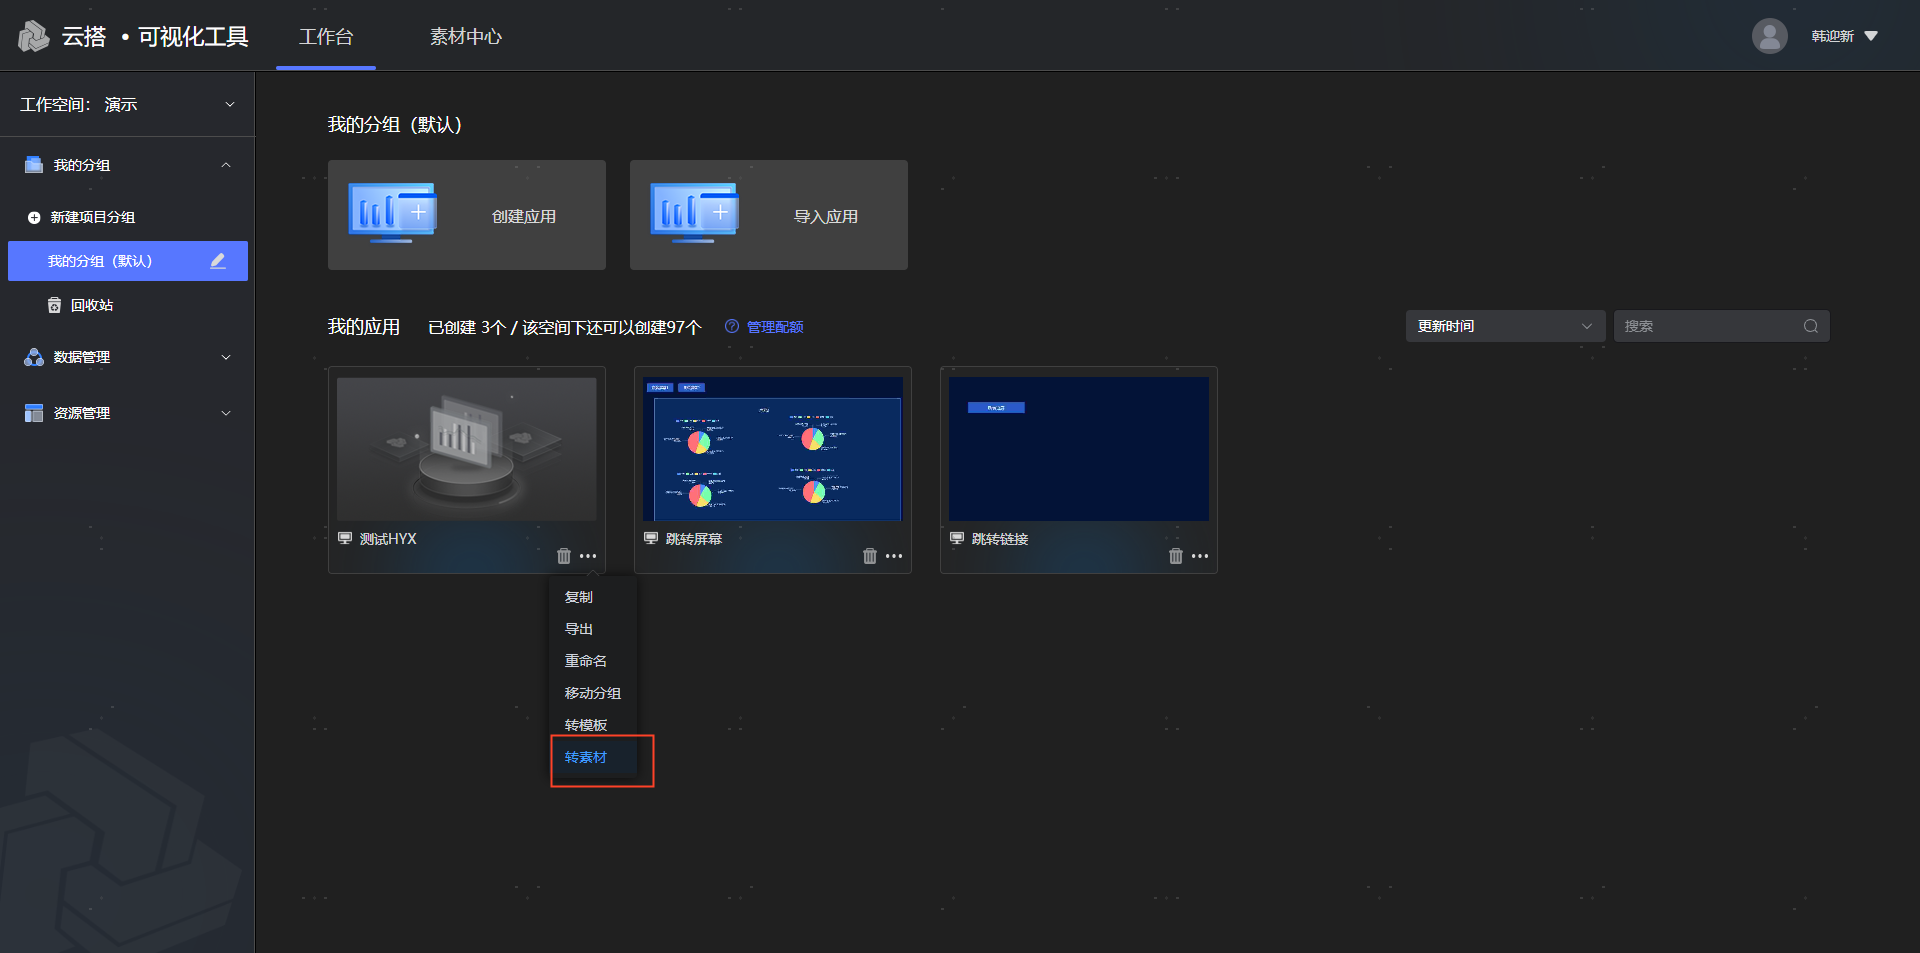Open more options for 跳转屏幕 app
The height and width of the screenshot is (953, 1920).
click(894, 556)
